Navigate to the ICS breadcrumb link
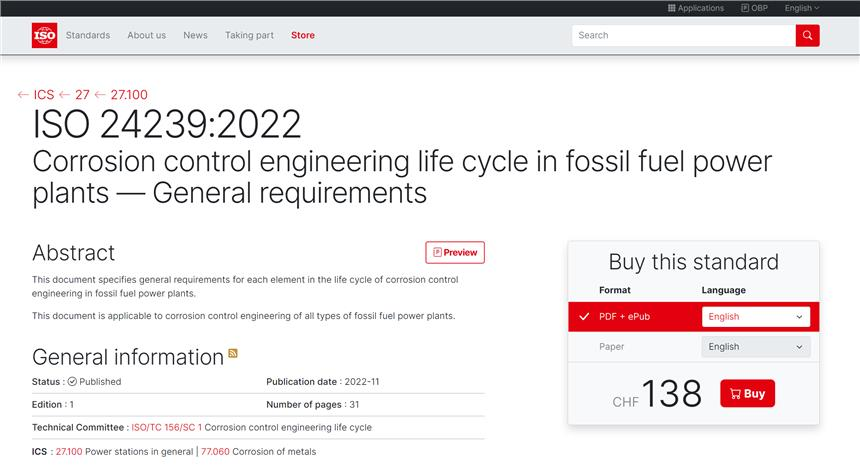This screenshot has width=860, height=470. coord(43,95)
